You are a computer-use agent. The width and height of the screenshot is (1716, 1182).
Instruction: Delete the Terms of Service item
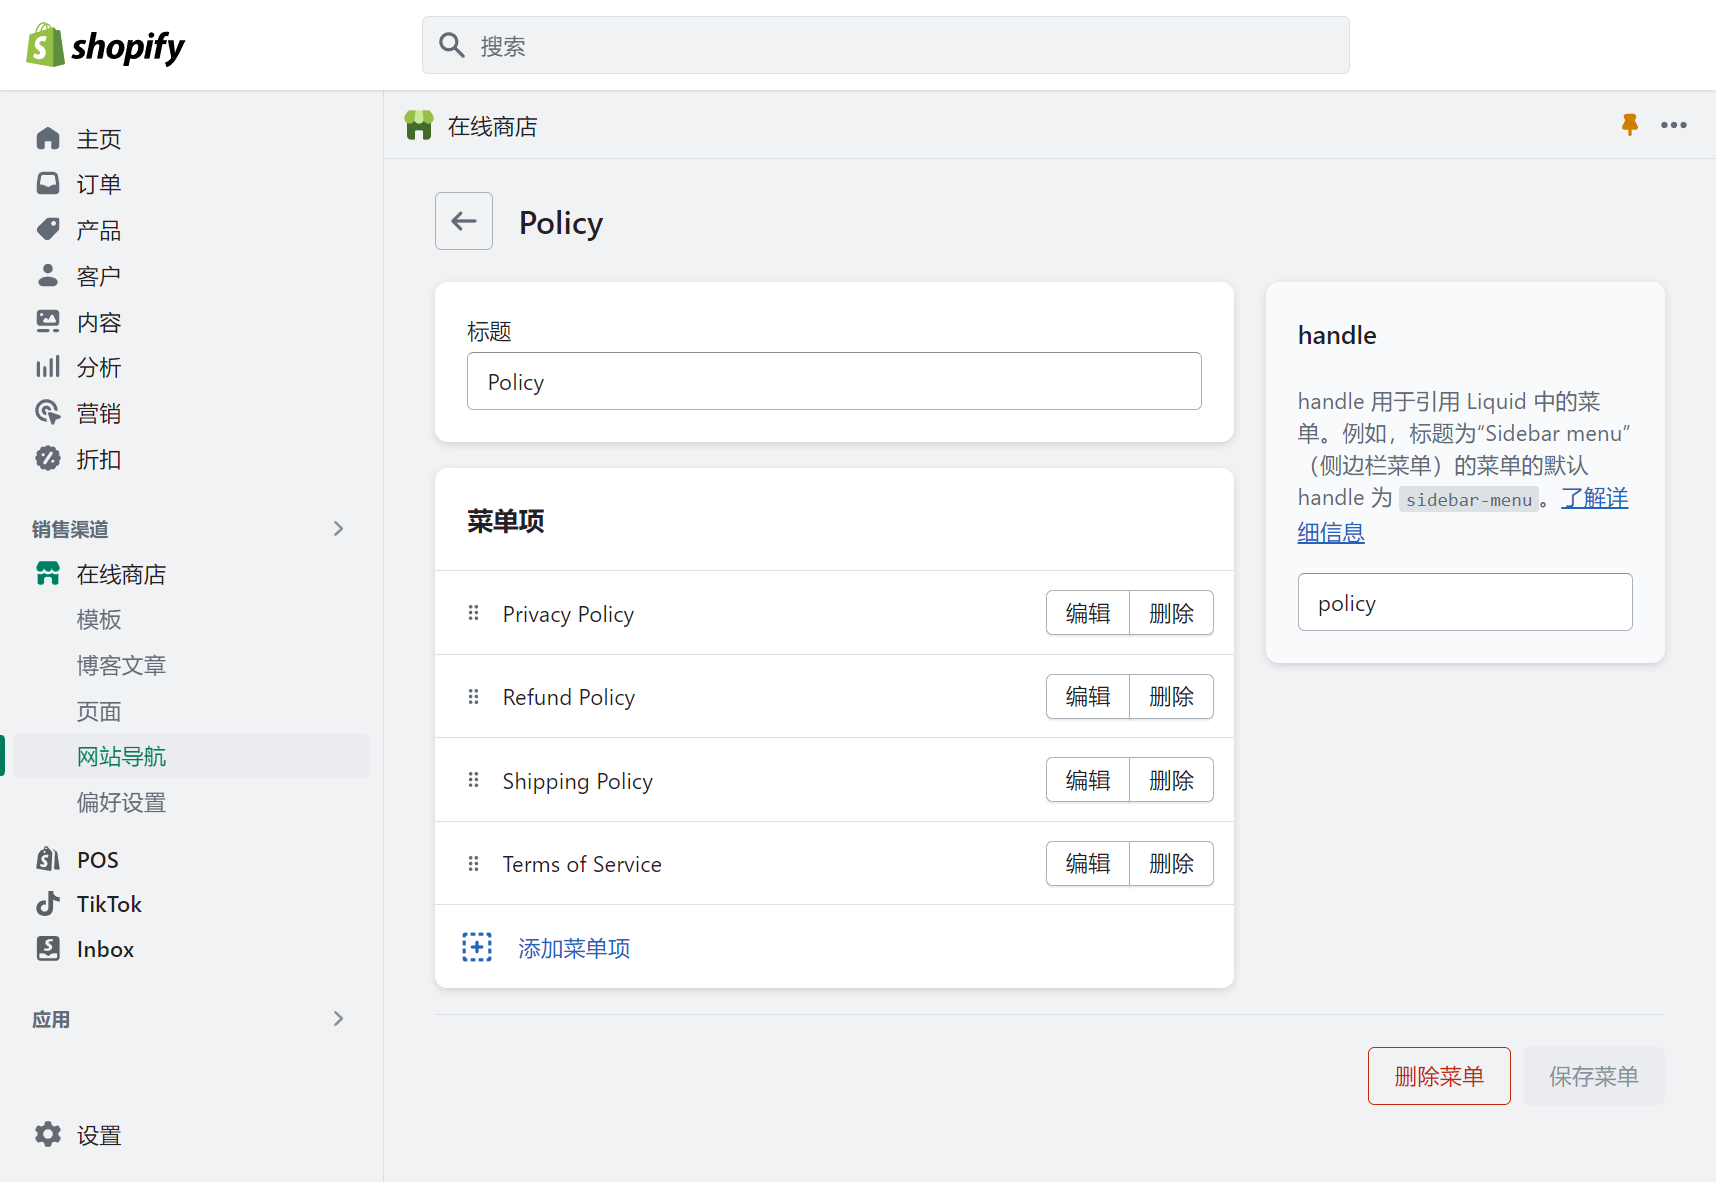(1171, 864)
